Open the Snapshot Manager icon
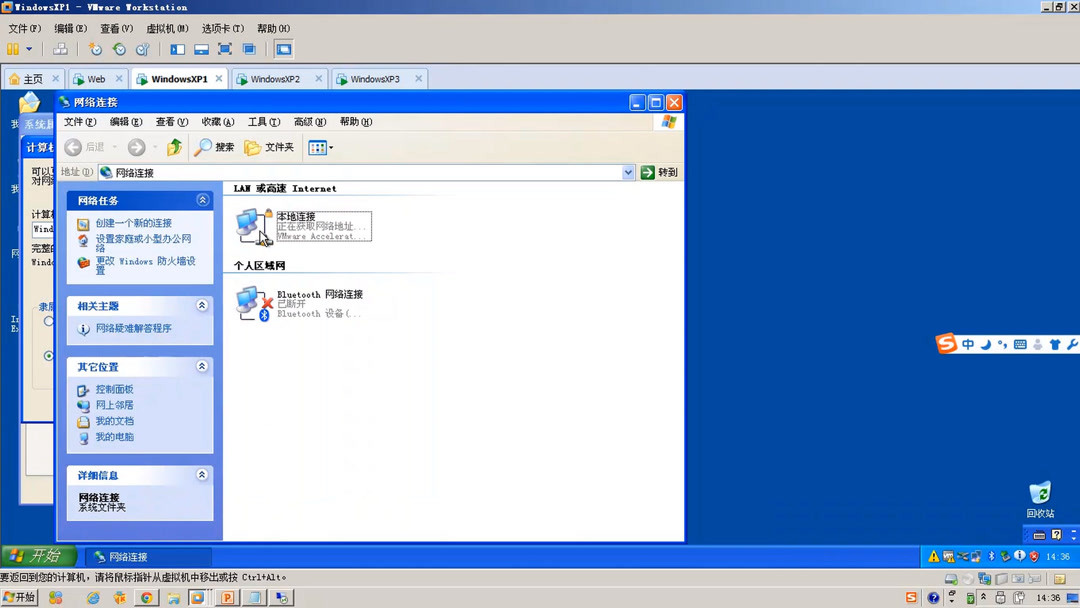The image size is (1080, 608). (143, 48)
